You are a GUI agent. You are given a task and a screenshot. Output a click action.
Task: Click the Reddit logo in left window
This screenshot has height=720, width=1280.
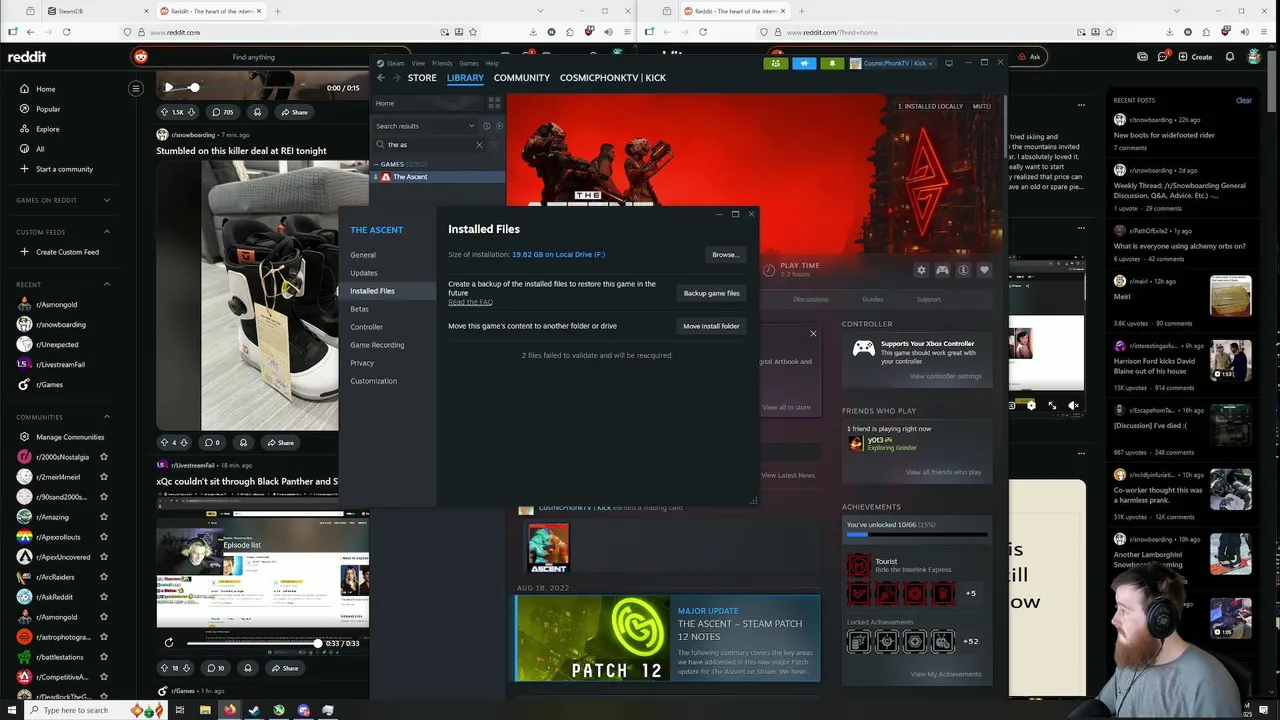27,57
